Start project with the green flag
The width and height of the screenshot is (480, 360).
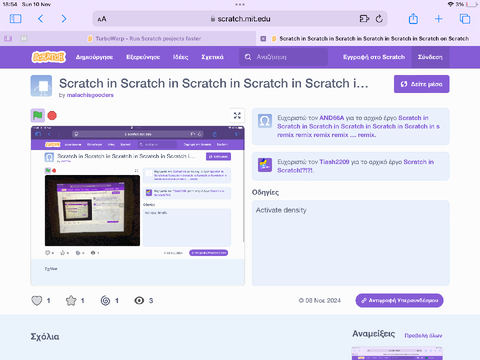[x=38, y=116]
